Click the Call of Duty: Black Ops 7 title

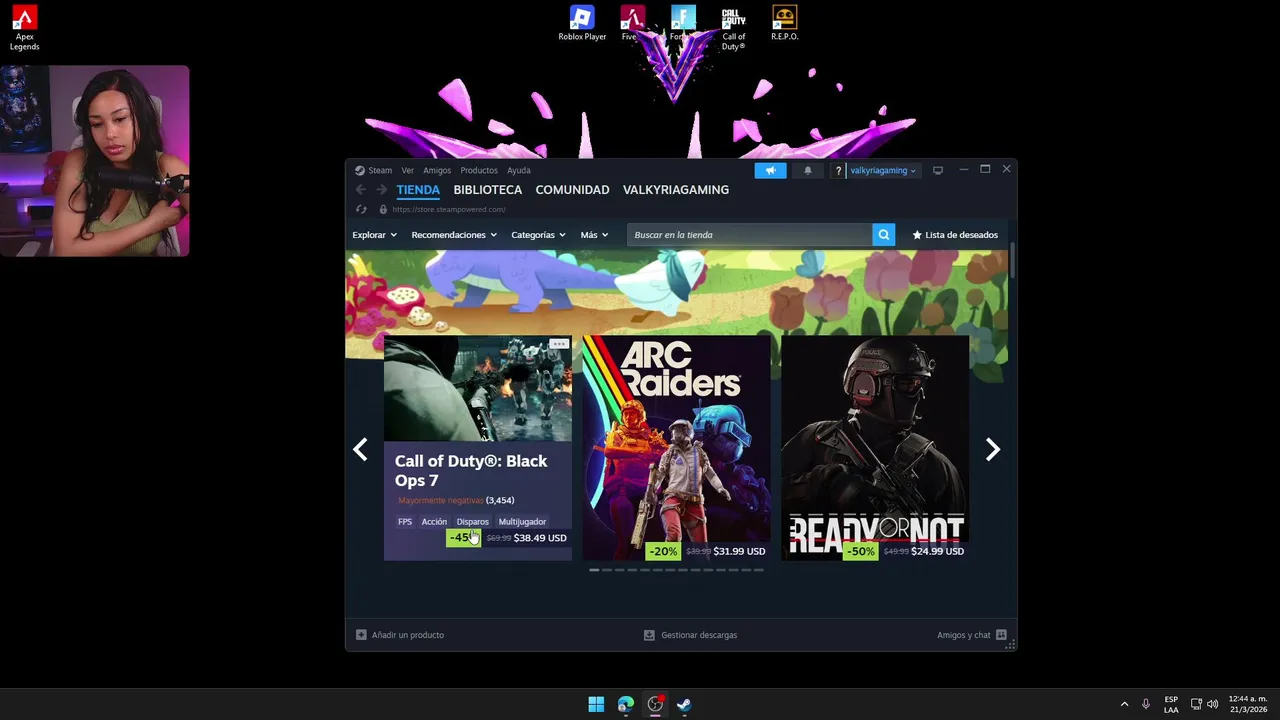point(471,471)
